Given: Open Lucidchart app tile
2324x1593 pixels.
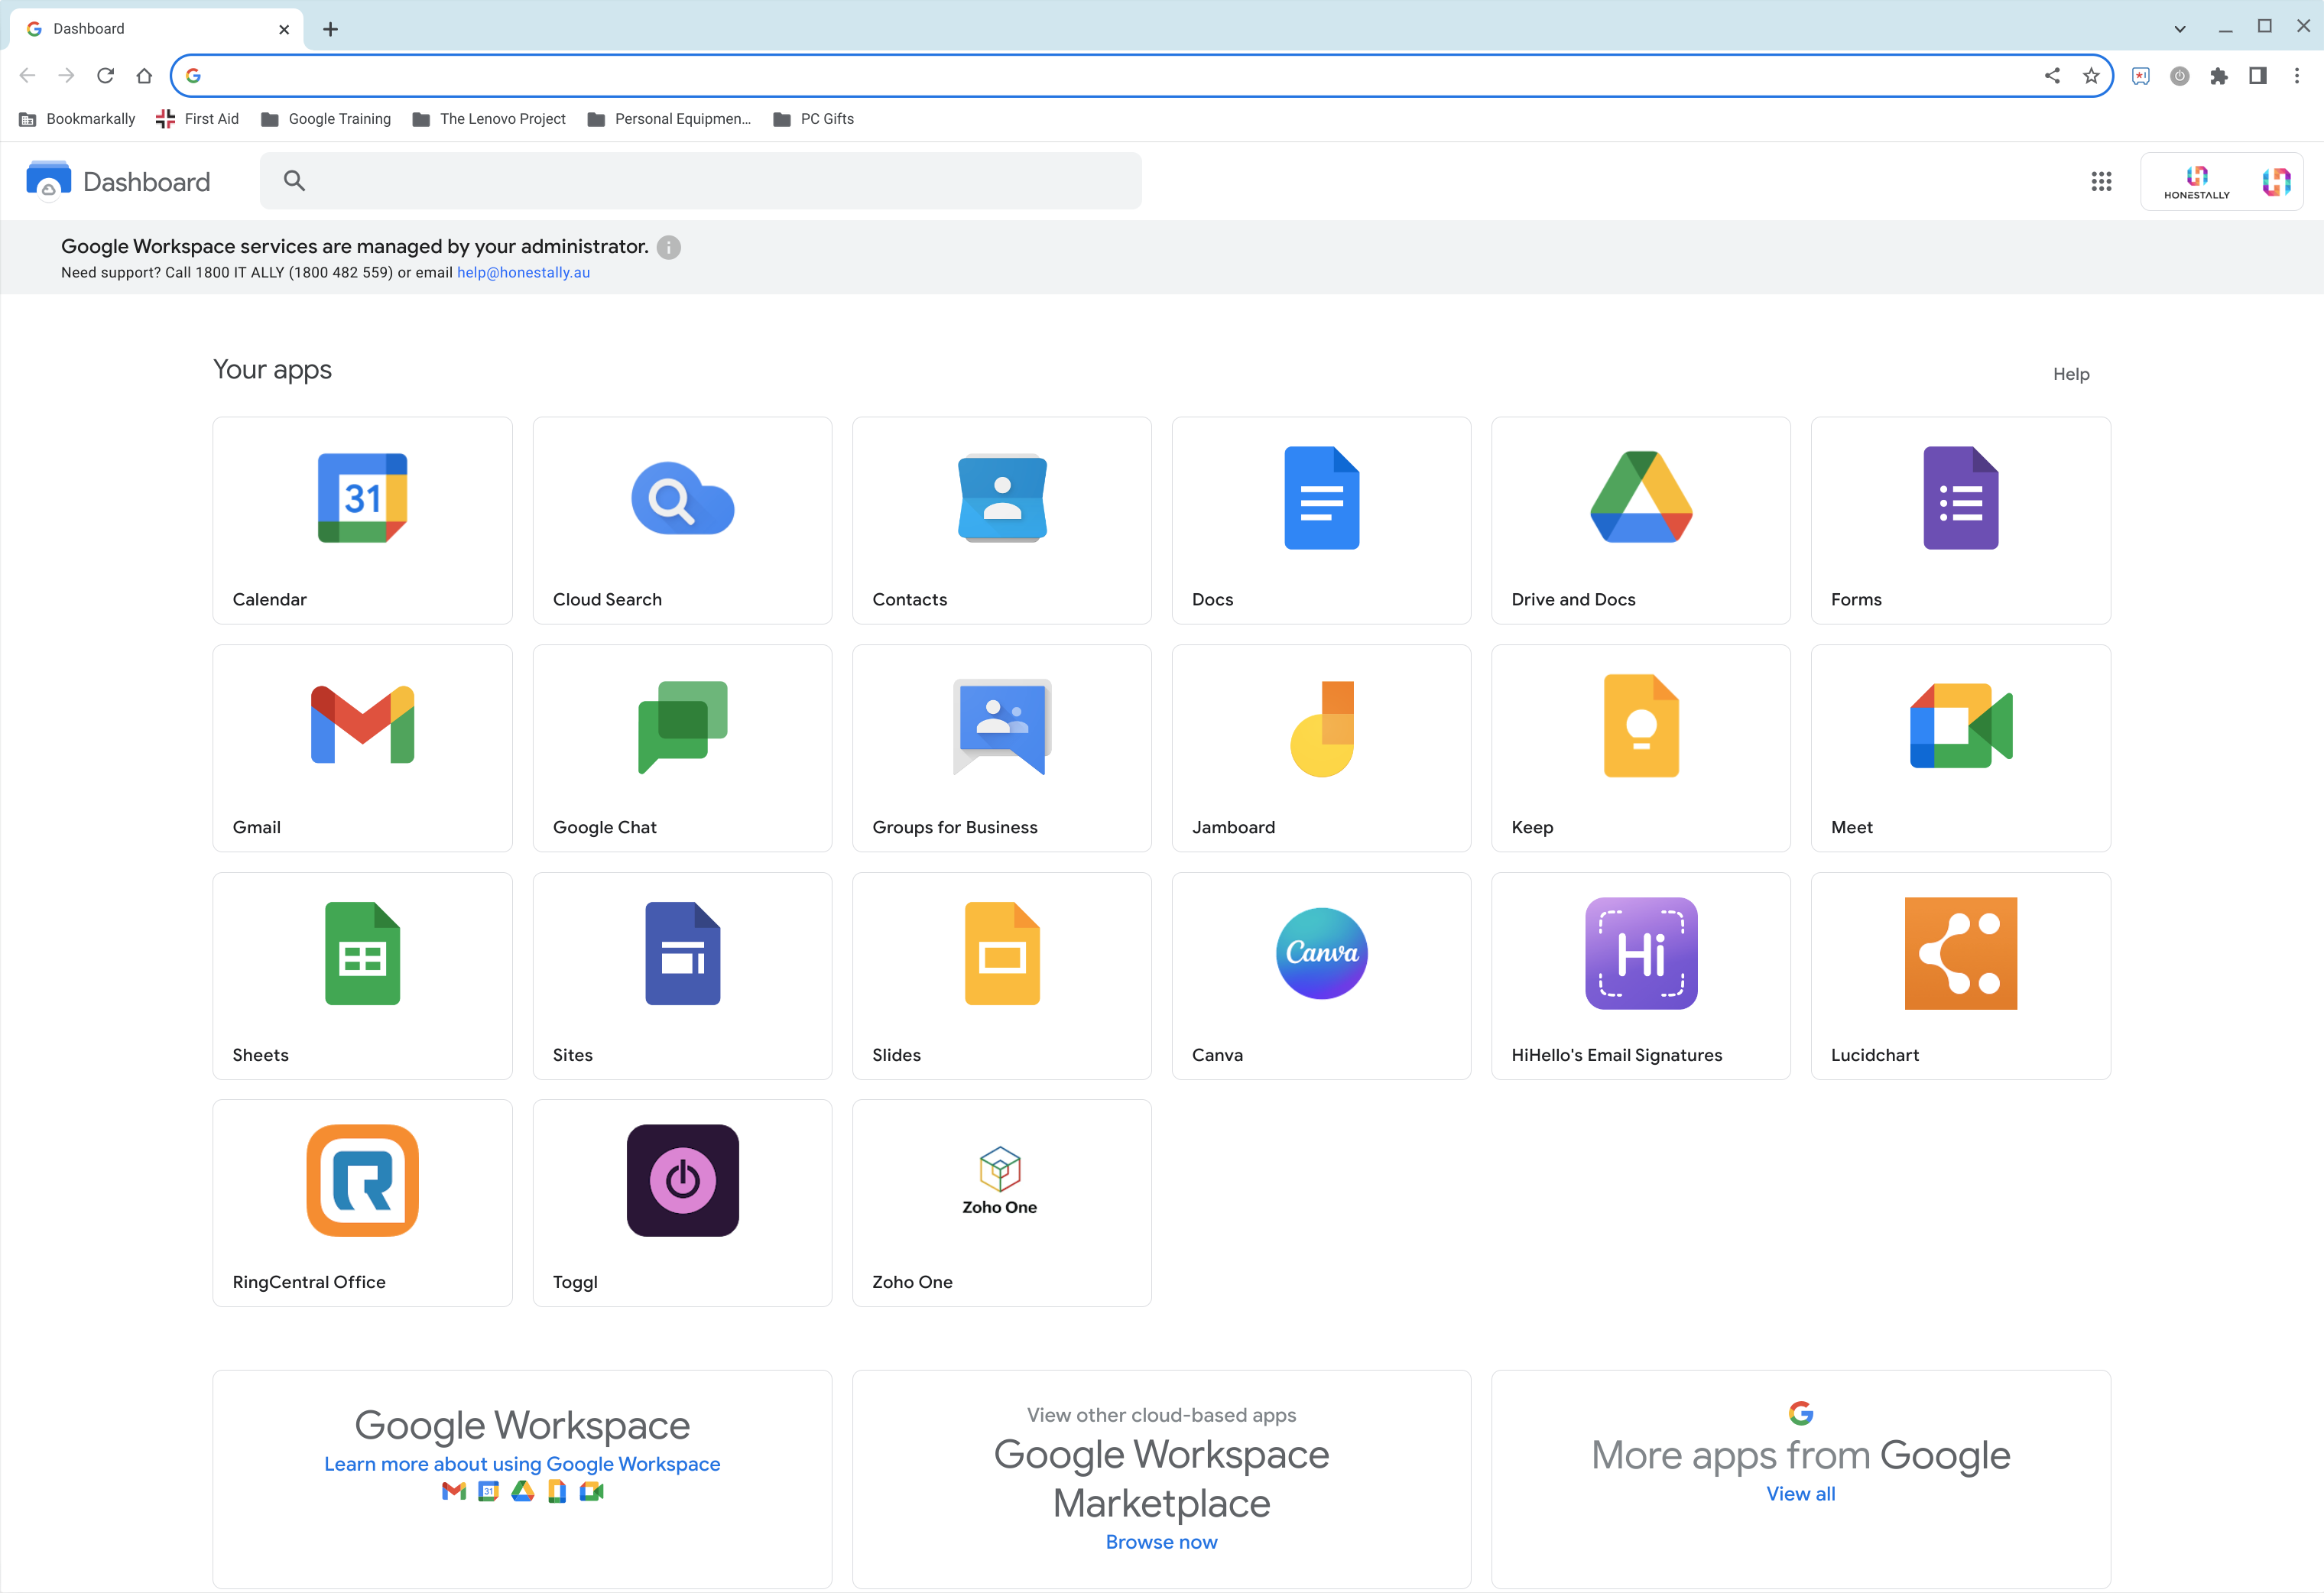Looking at the screenshot, I should pyautogui.click(x=1960, y=975).
